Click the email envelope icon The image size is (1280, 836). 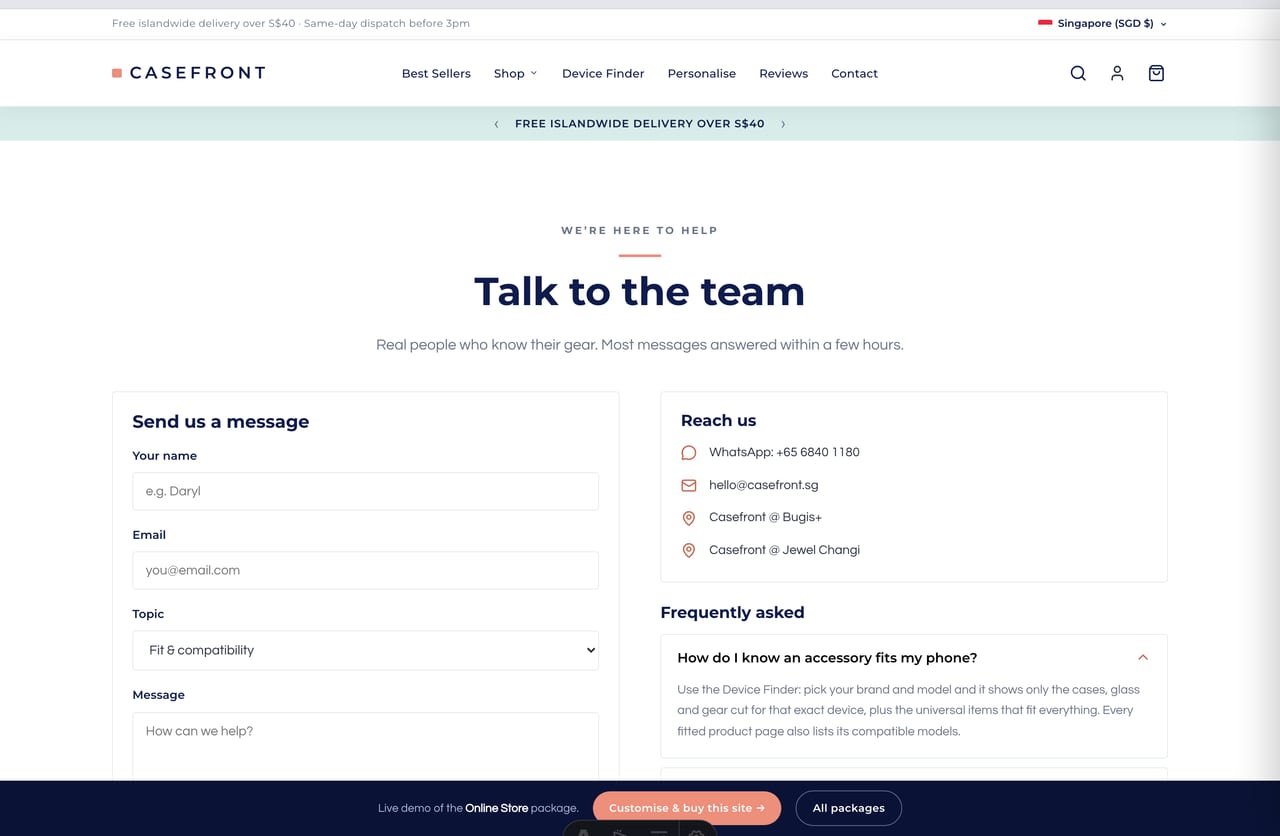coord(689,485)
